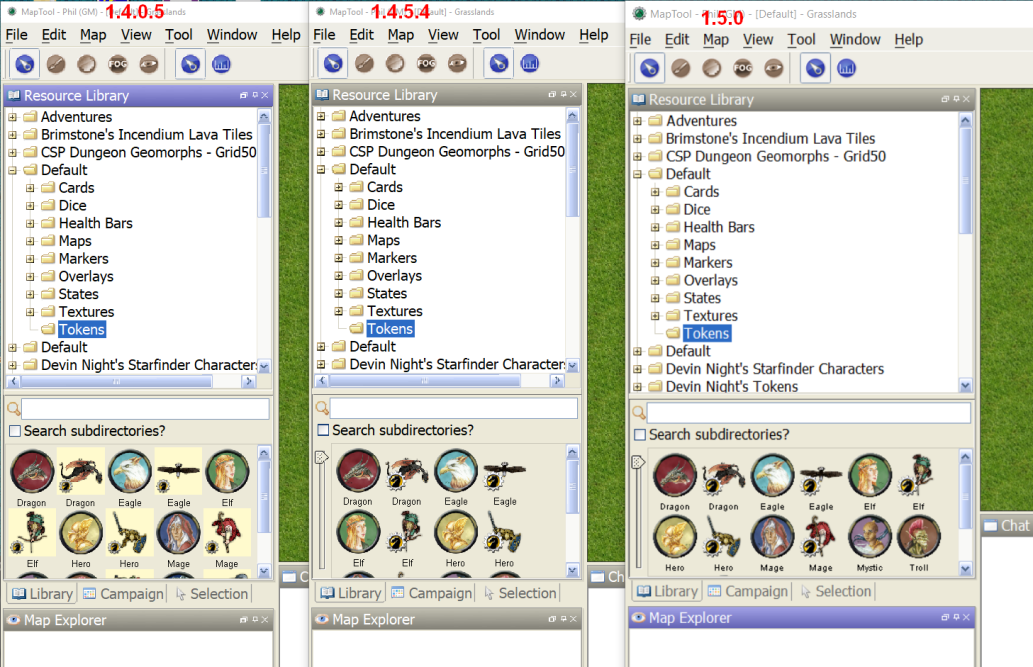Switch to Selection tab in middle window
The image size is (1033, 667).
(520, 593)
